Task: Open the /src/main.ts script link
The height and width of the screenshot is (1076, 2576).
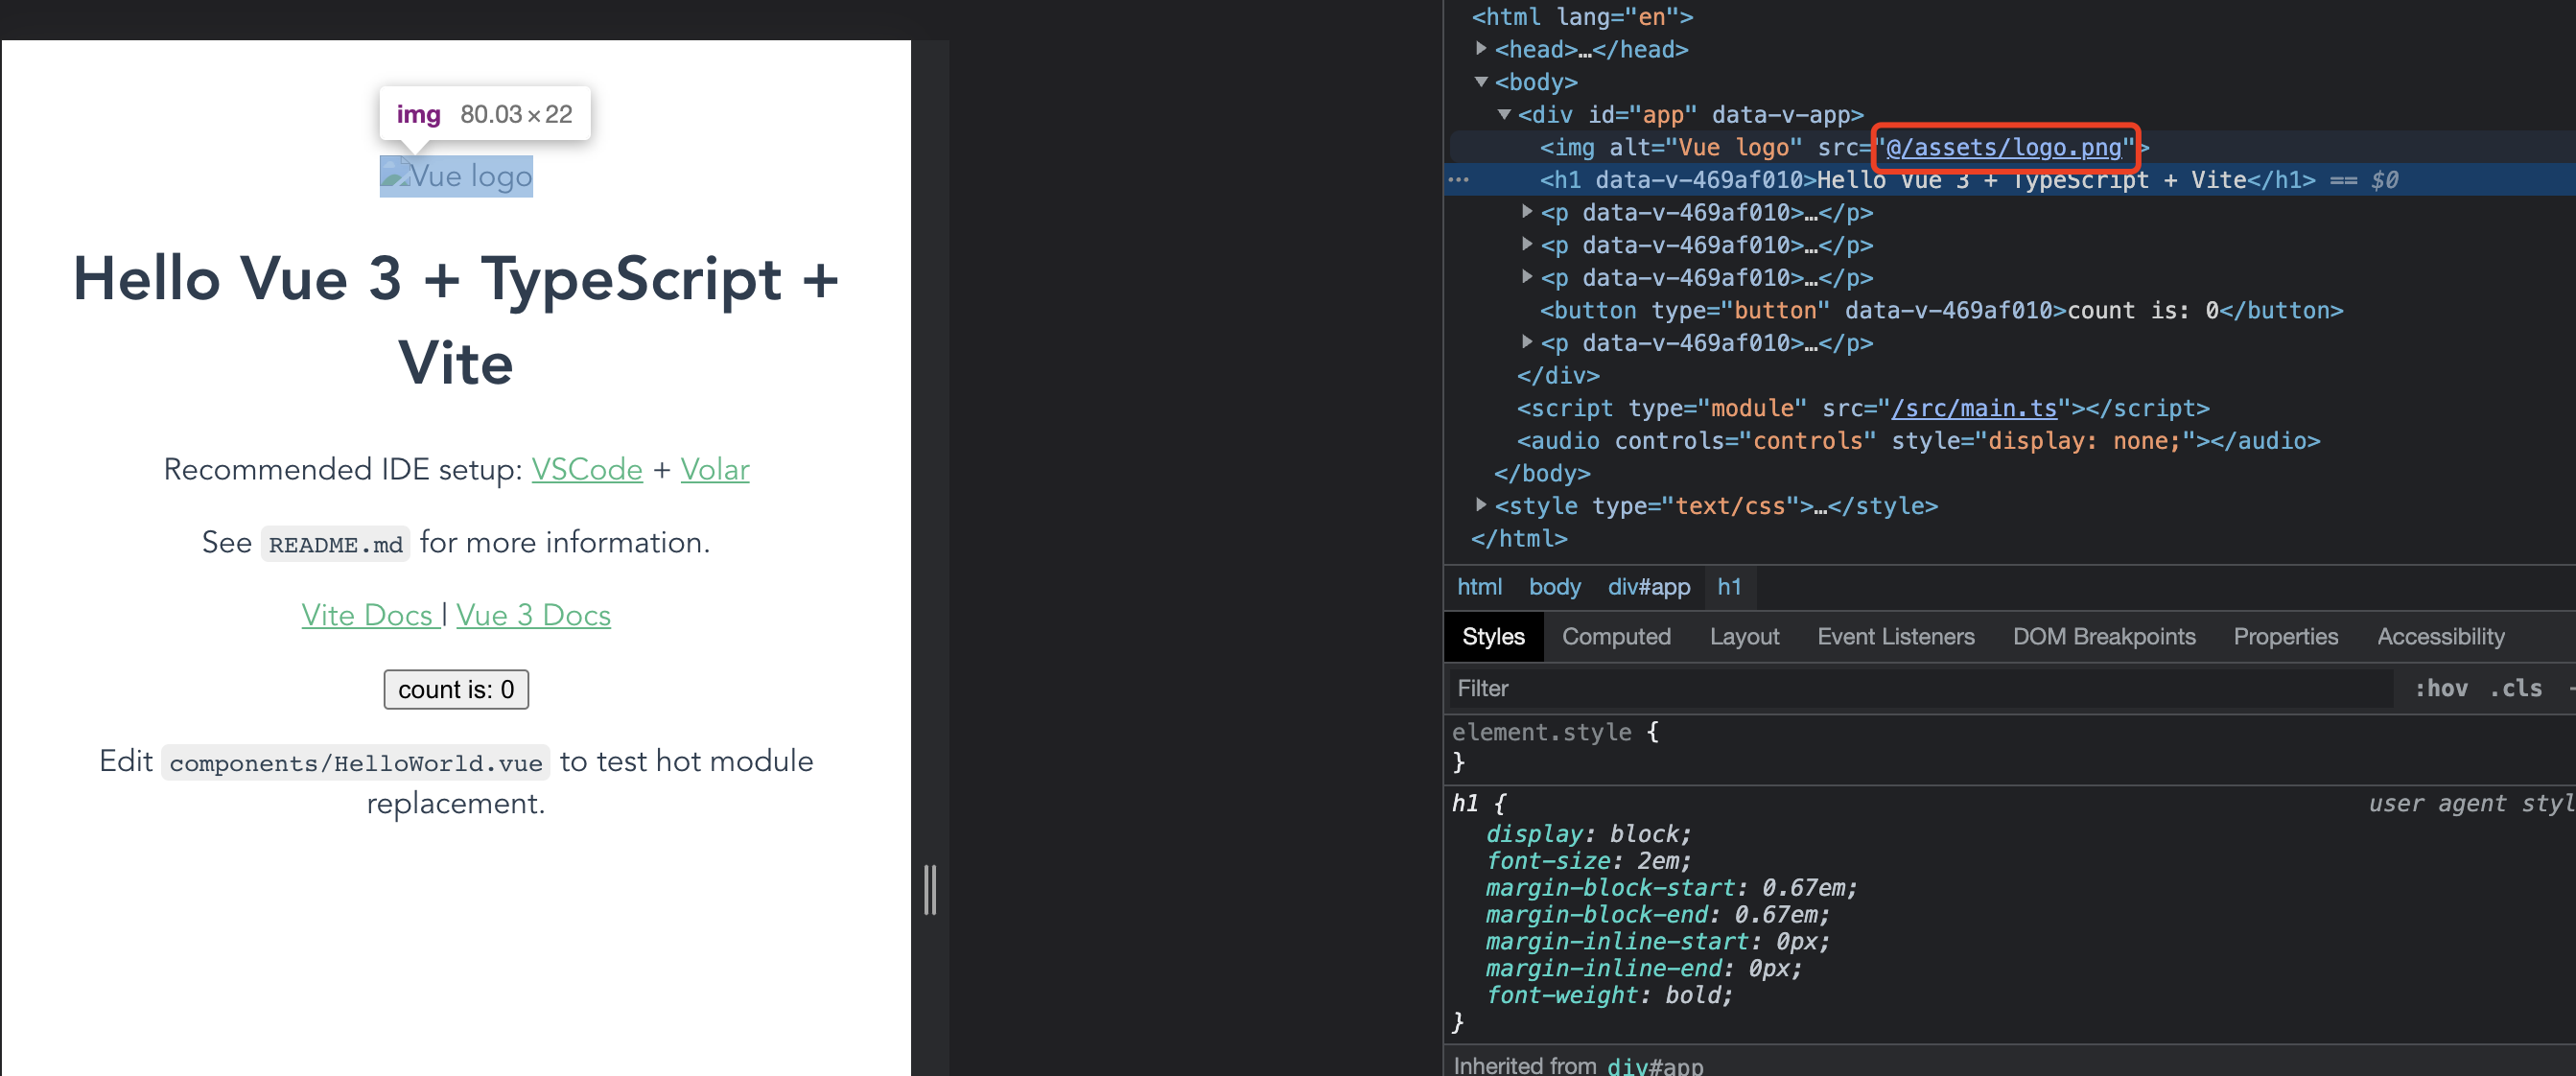Action: coord(1974,408)
